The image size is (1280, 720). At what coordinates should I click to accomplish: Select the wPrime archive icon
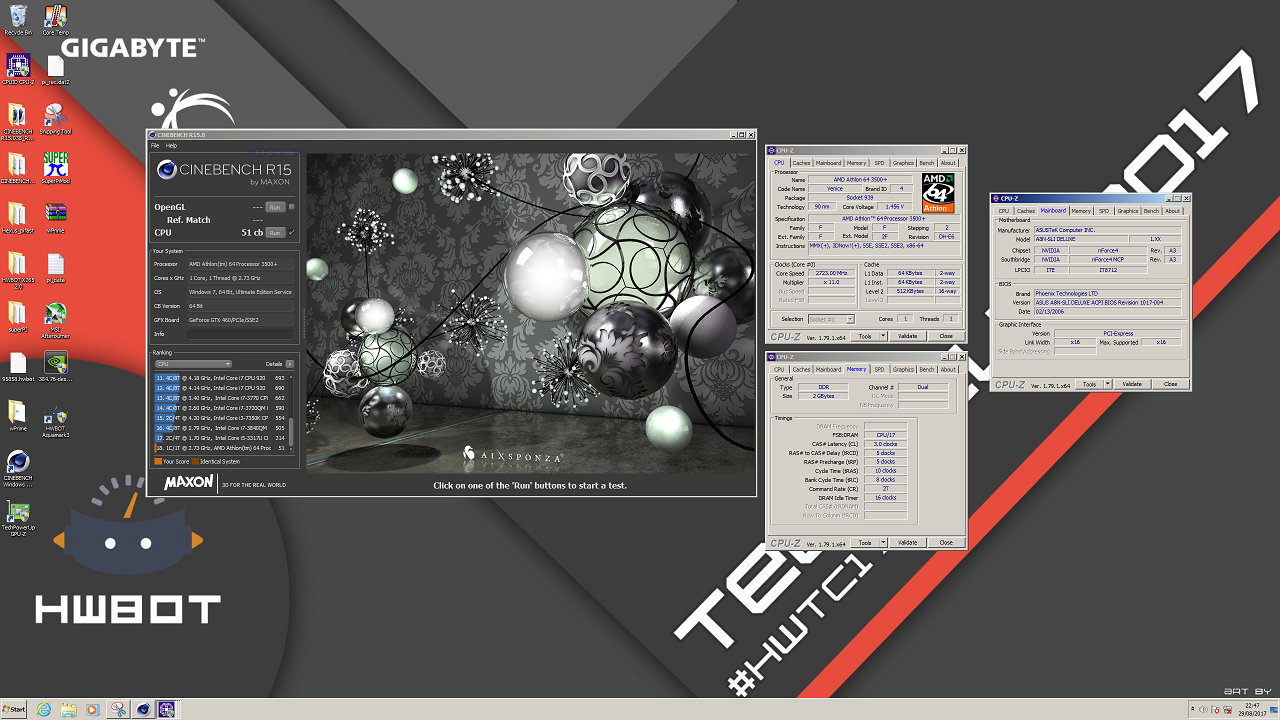click(x=55, y=216)
